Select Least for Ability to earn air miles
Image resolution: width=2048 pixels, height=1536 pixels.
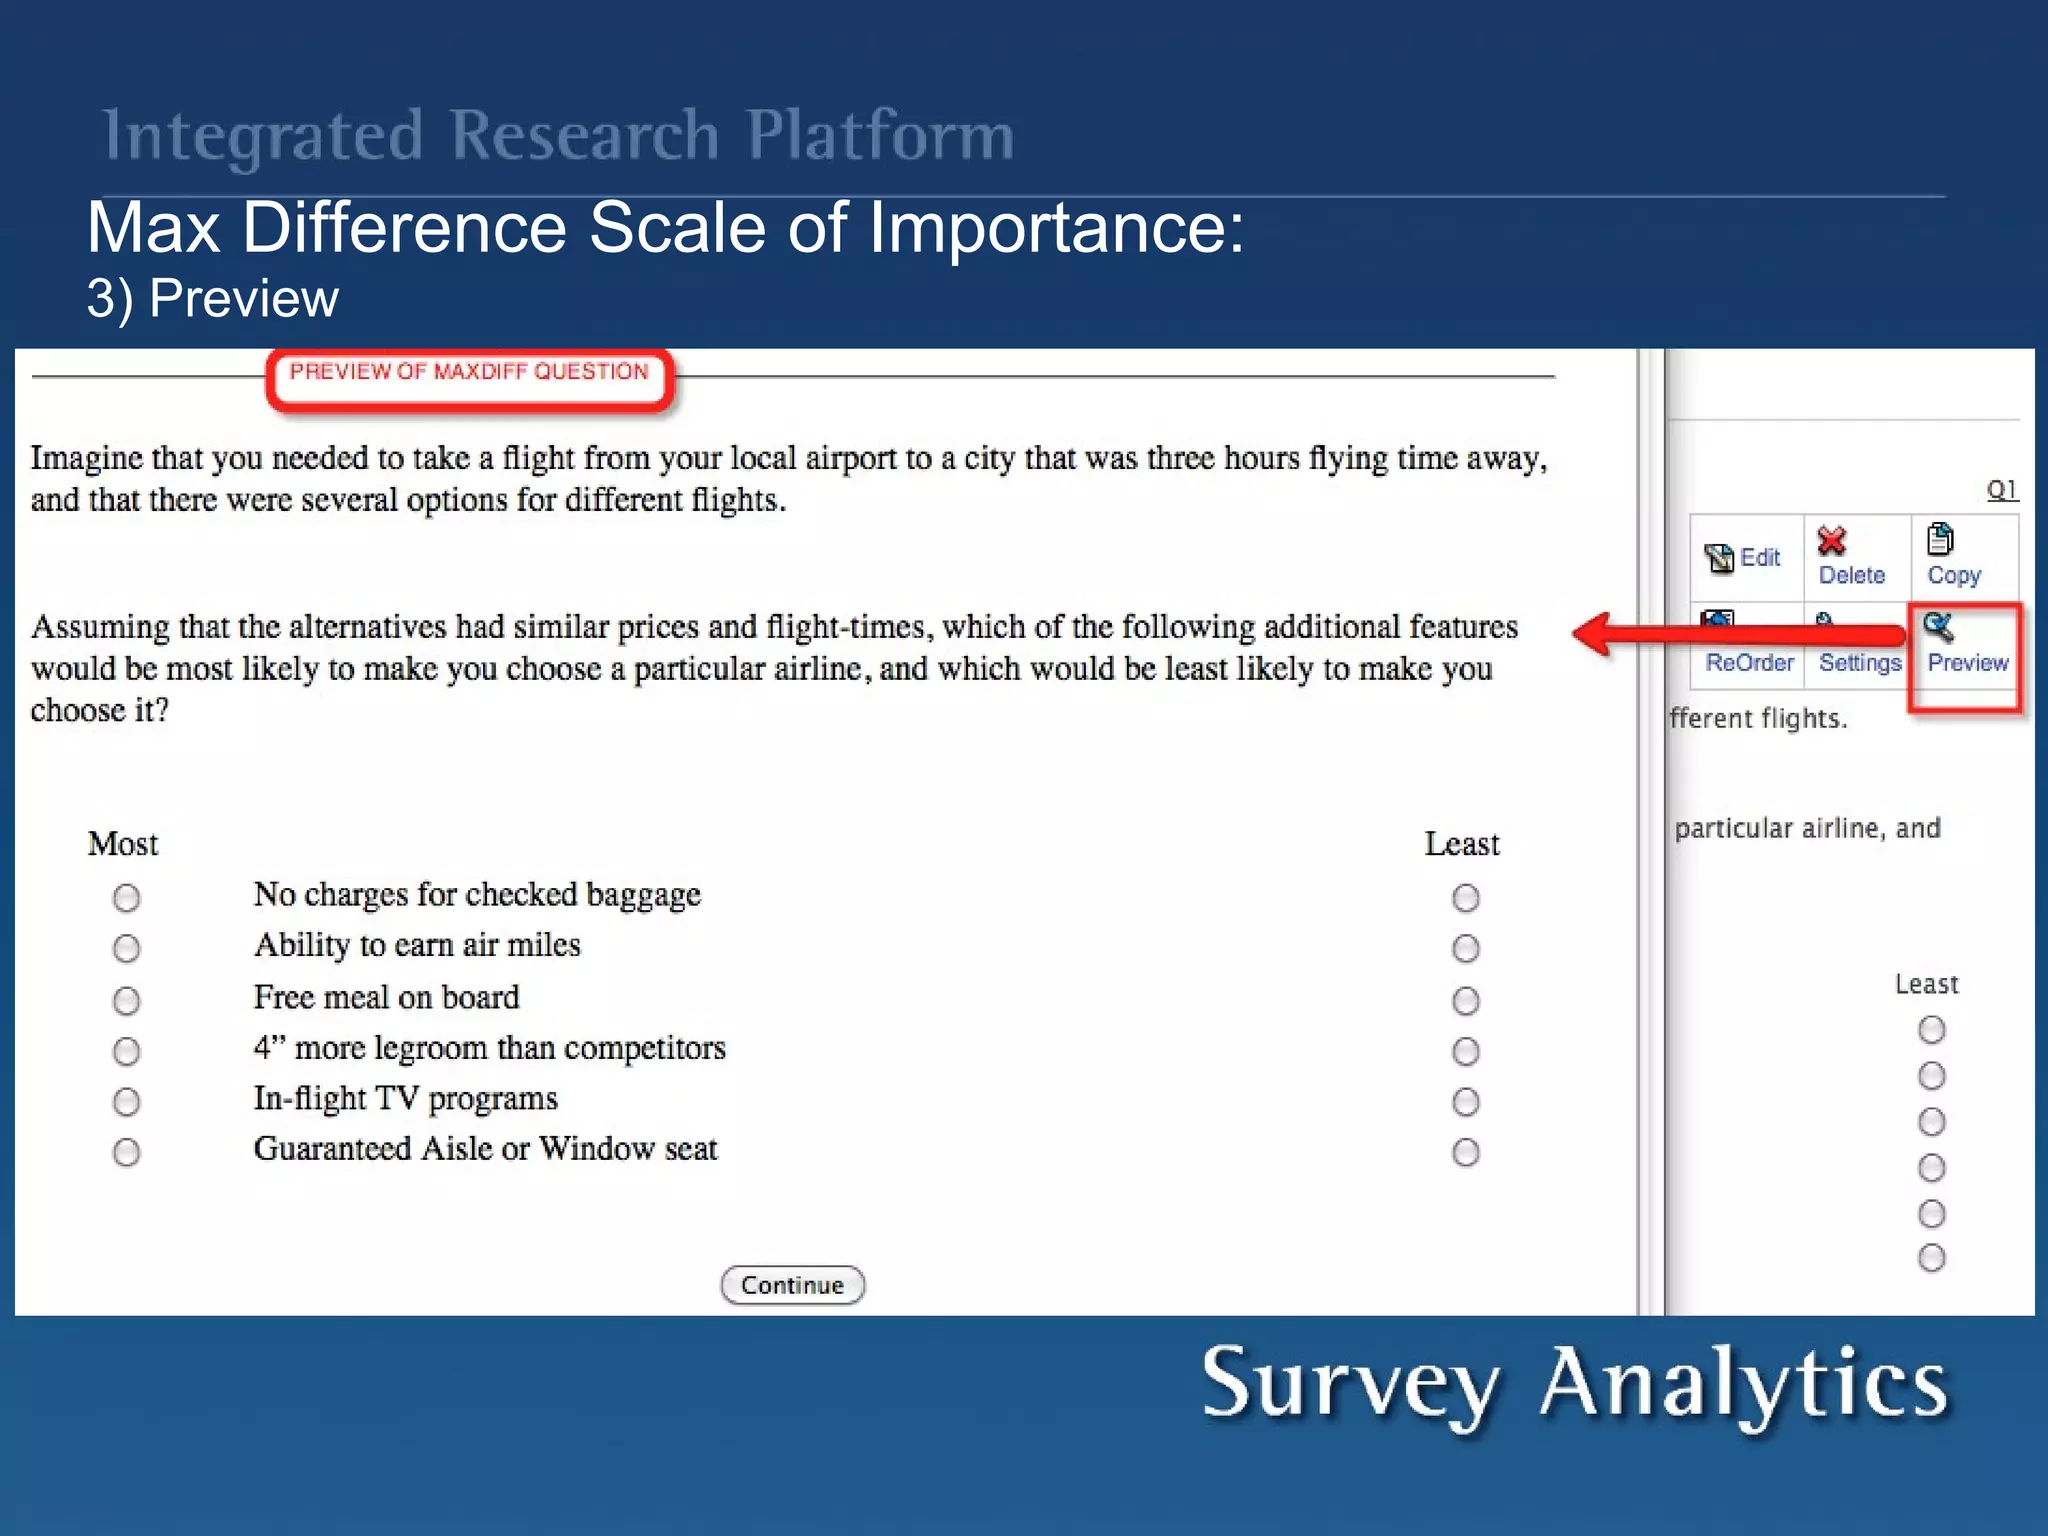point(1466,948)
